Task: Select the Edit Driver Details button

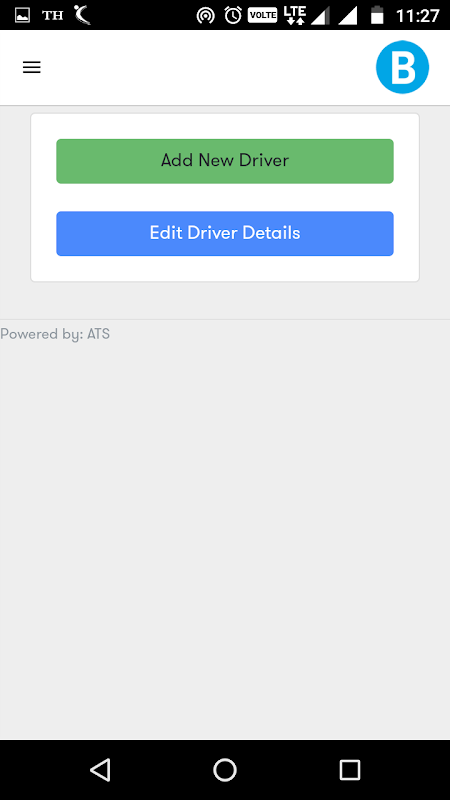Action: pyautogui.click(x=225, y=234)
